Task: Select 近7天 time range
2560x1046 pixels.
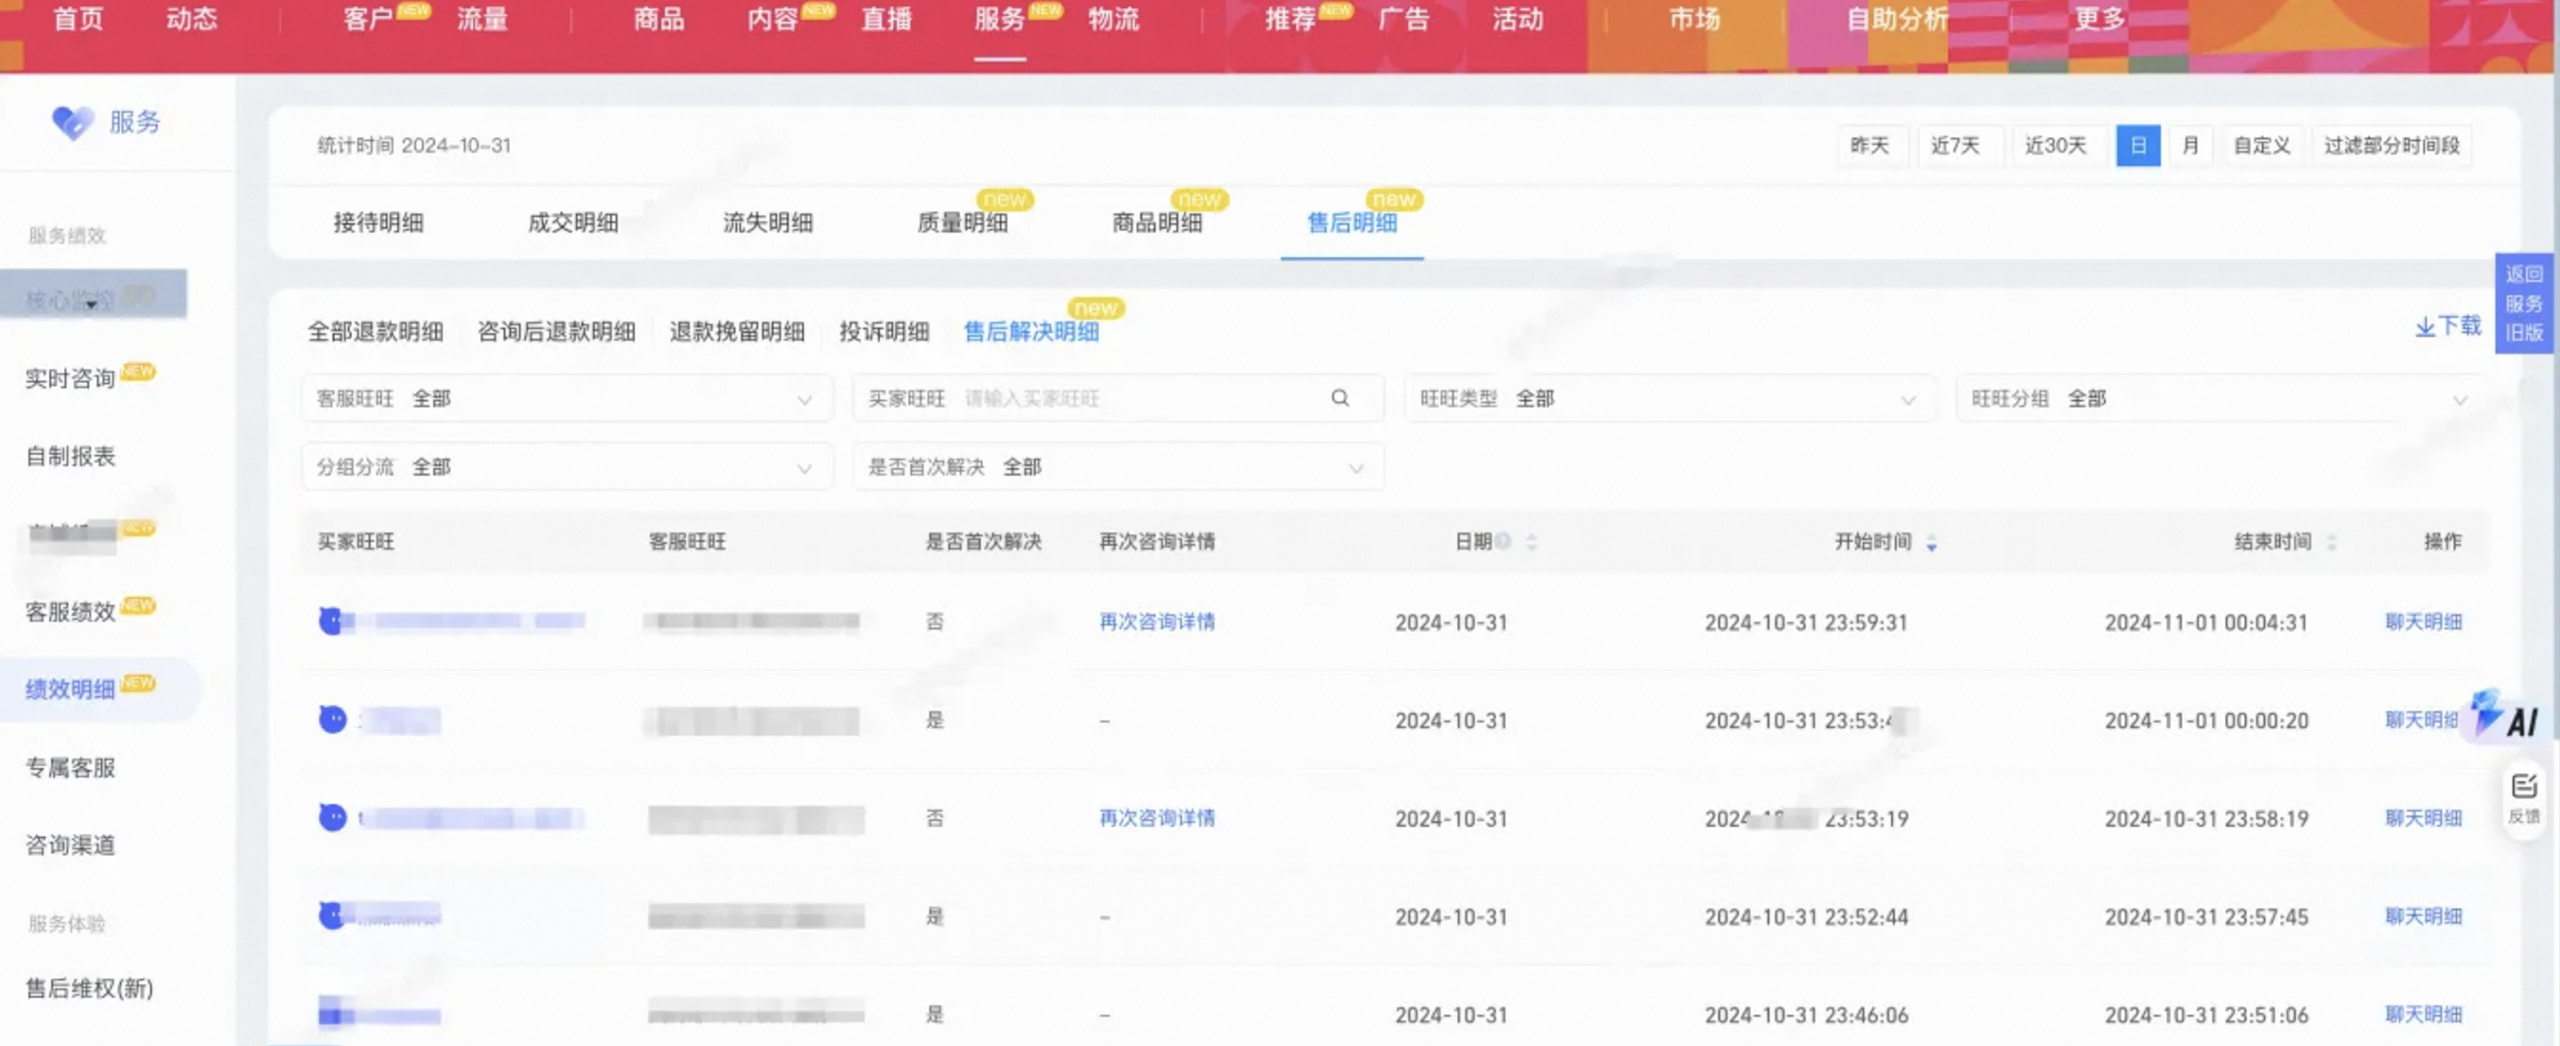Action: tap(1955, 146)
